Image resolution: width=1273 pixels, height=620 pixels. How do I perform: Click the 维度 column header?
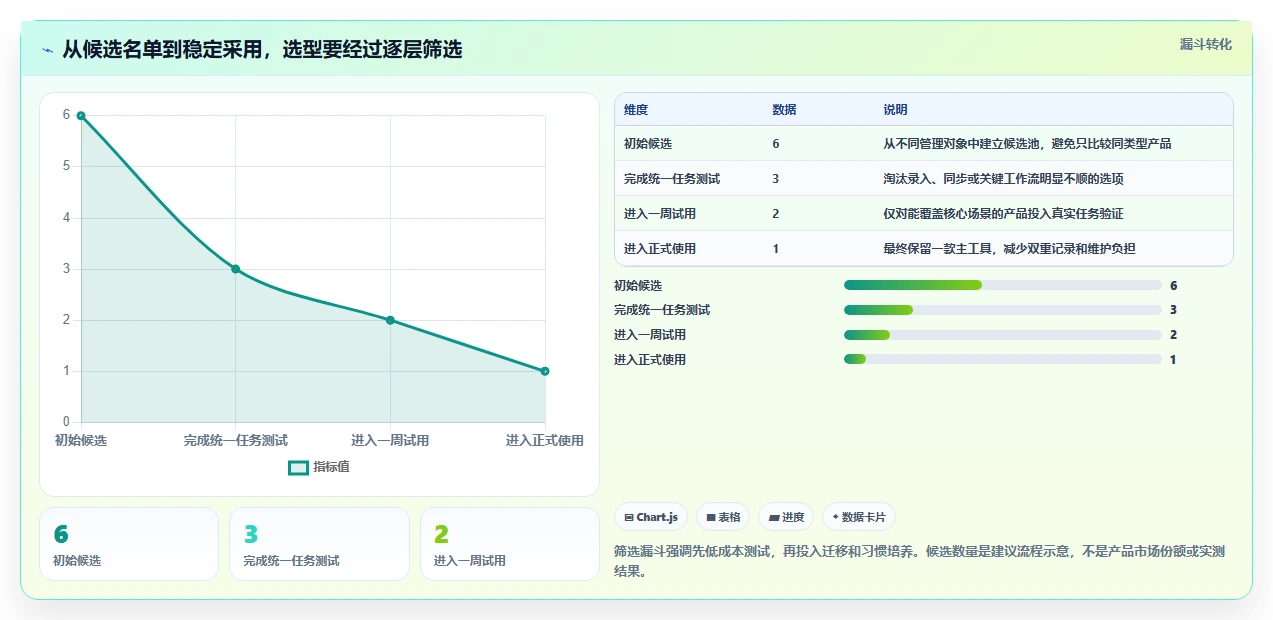tap(636, 110)
